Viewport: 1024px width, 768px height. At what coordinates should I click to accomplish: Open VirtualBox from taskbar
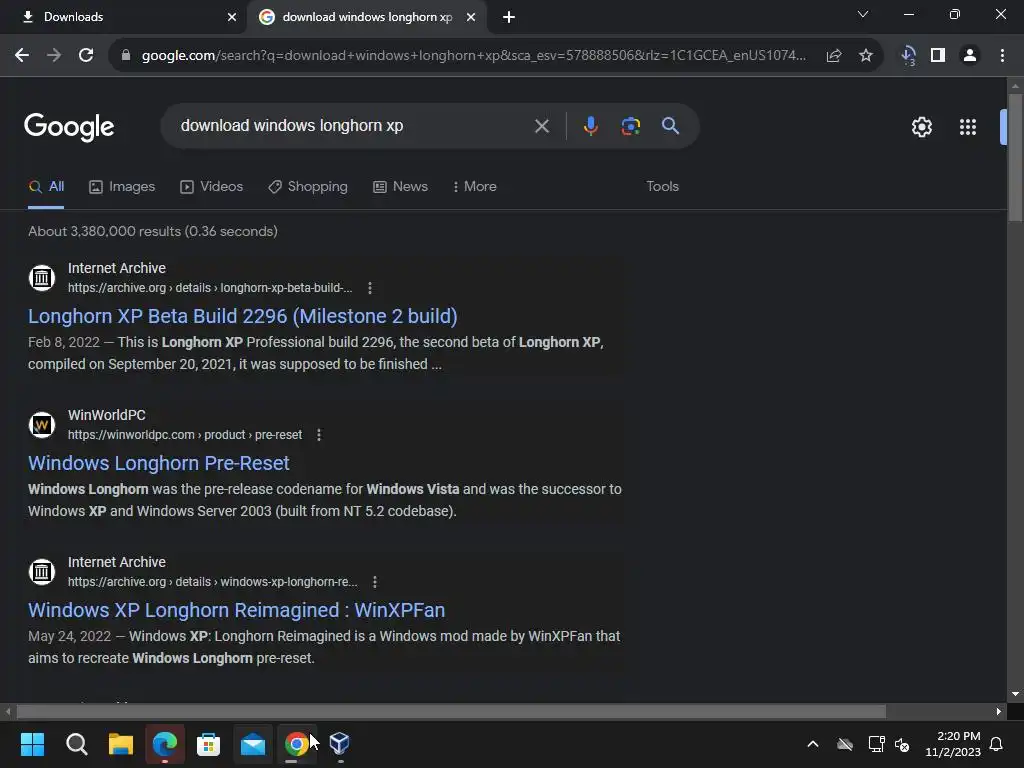pos(340,743)
